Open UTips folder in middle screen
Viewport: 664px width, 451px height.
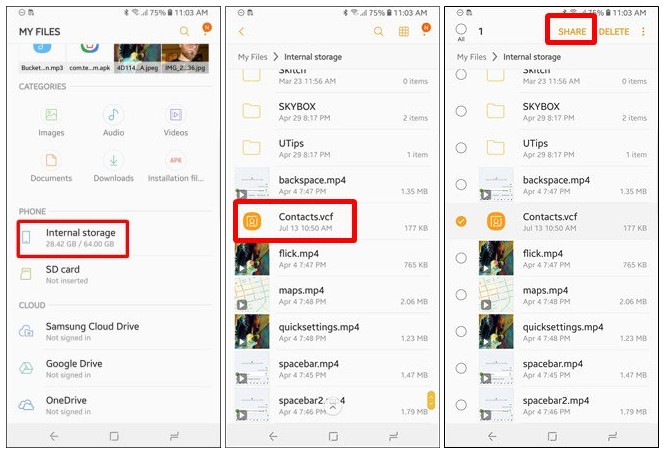(x=333, y=148)
